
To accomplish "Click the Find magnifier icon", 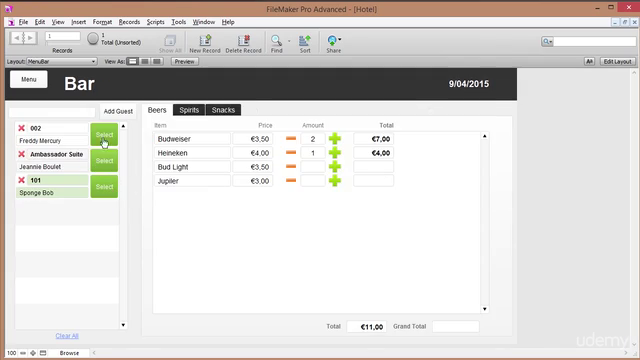I will tap(276, 40).
